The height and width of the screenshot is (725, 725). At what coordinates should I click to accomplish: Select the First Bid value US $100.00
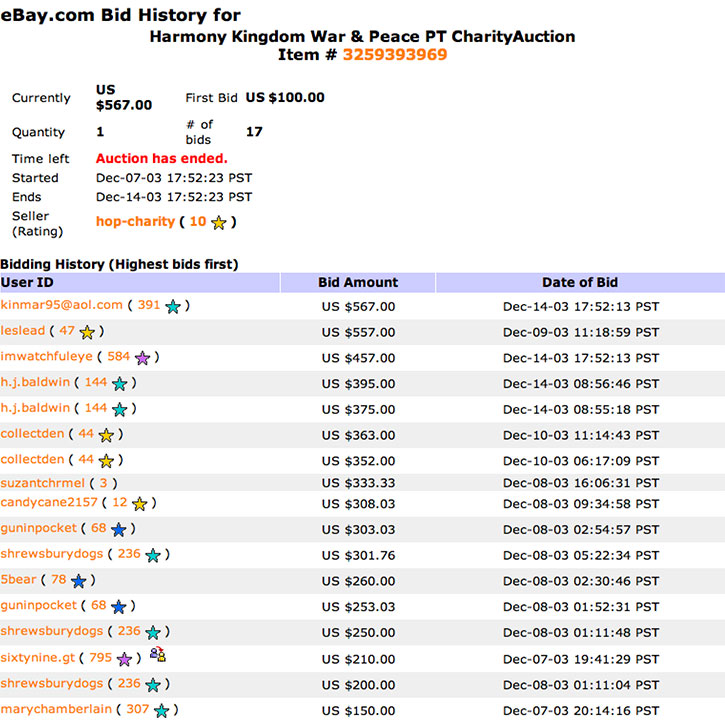click(285, 98)
